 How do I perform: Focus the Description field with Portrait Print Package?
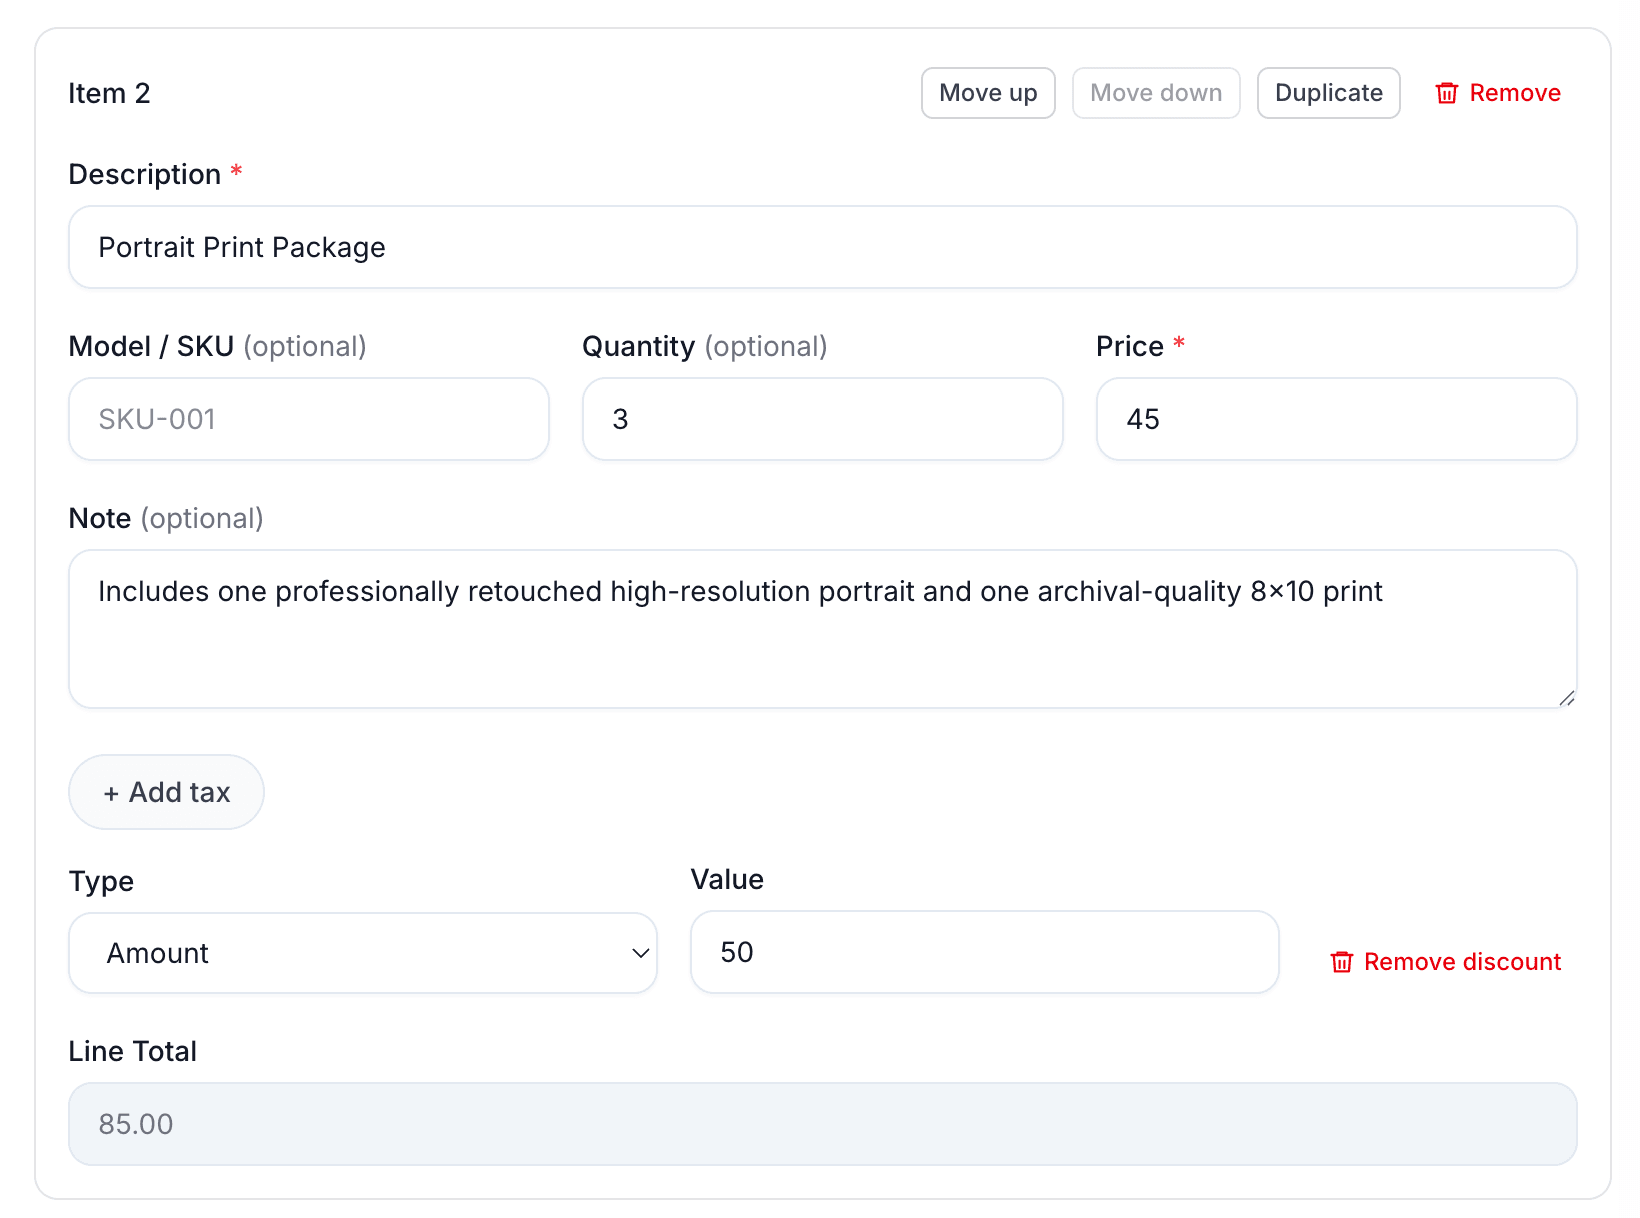pyautogui.click(x=822, y=247)
